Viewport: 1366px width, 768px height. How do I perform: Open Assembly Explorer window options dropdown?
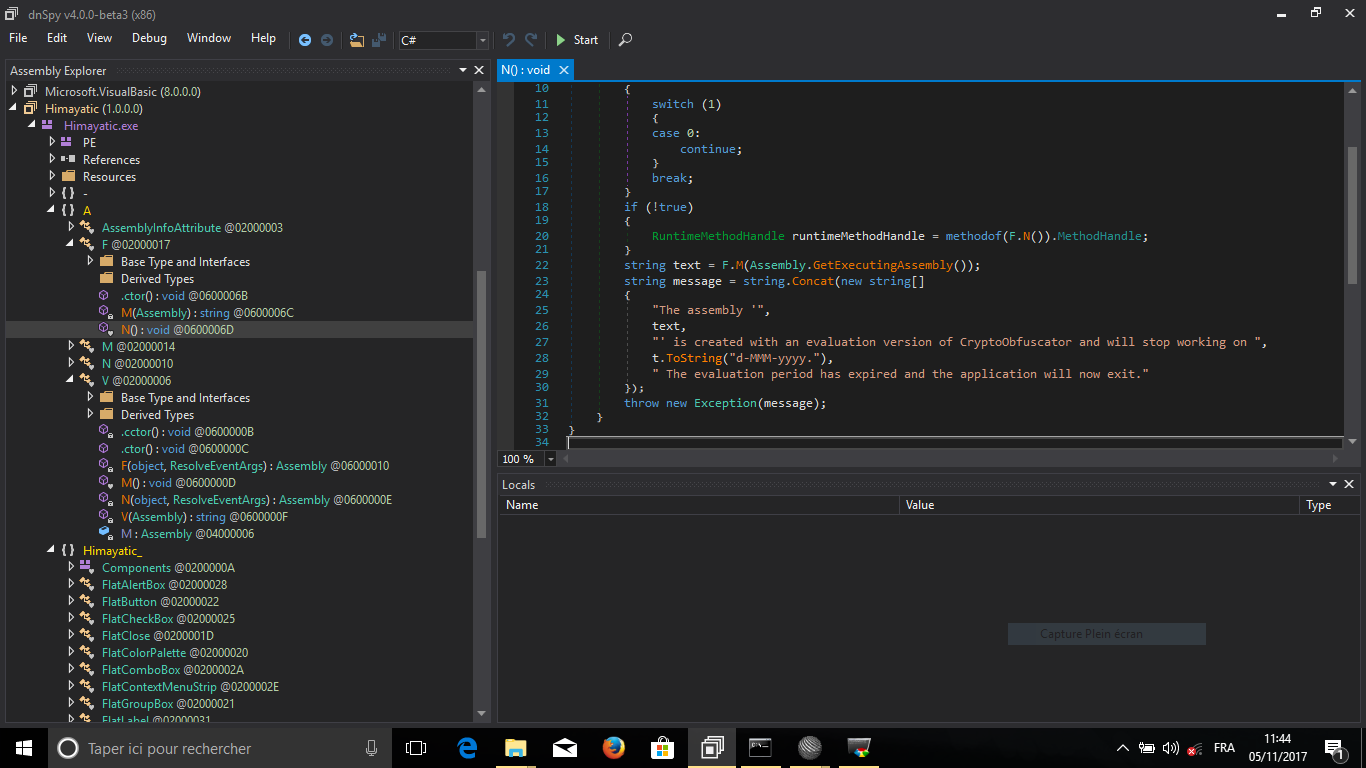pos(463,70)
